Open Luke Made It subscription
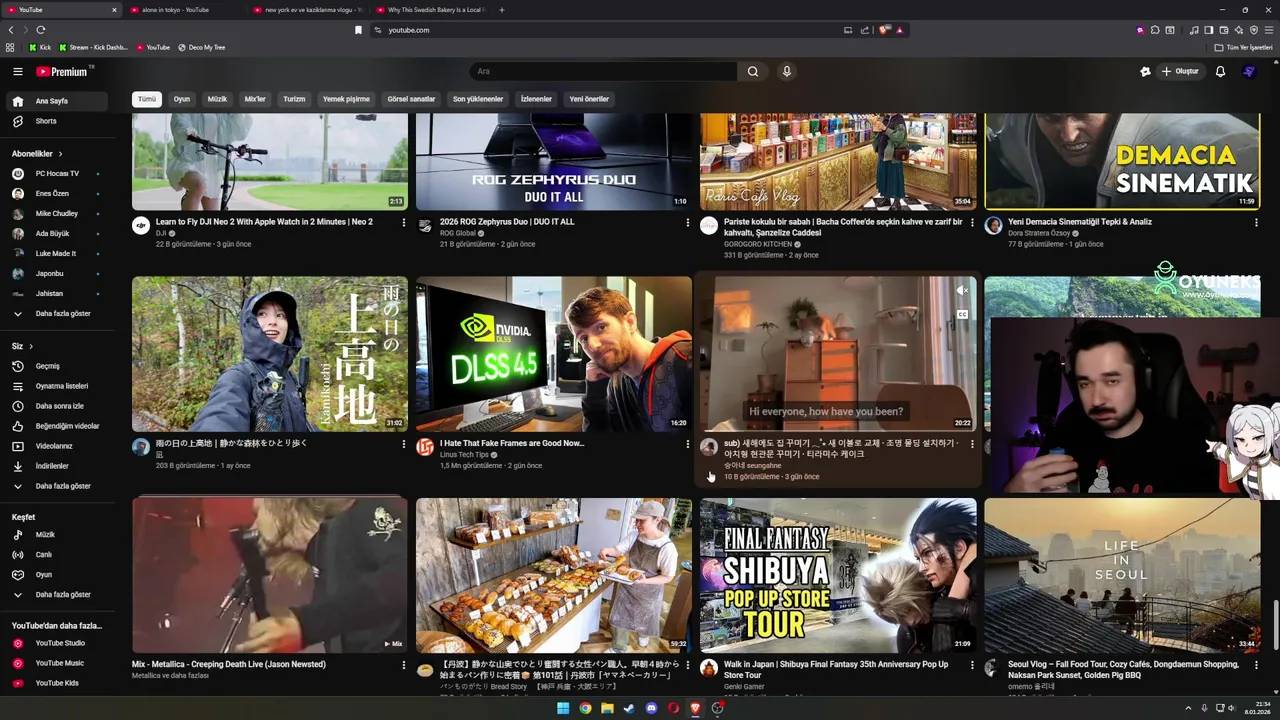Screen dimensions: 1280x720 click(x=58, y=254)
